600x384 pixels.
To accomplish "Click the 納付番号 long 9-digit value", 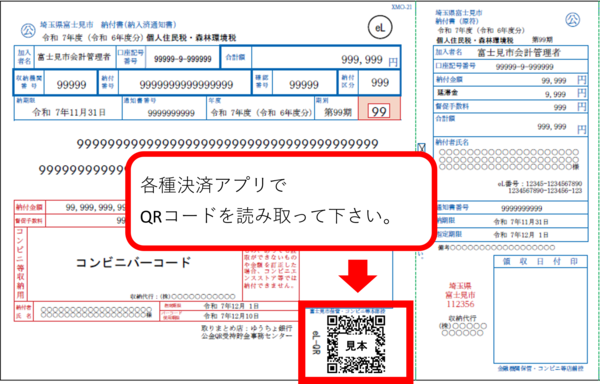I will [186, 85].
